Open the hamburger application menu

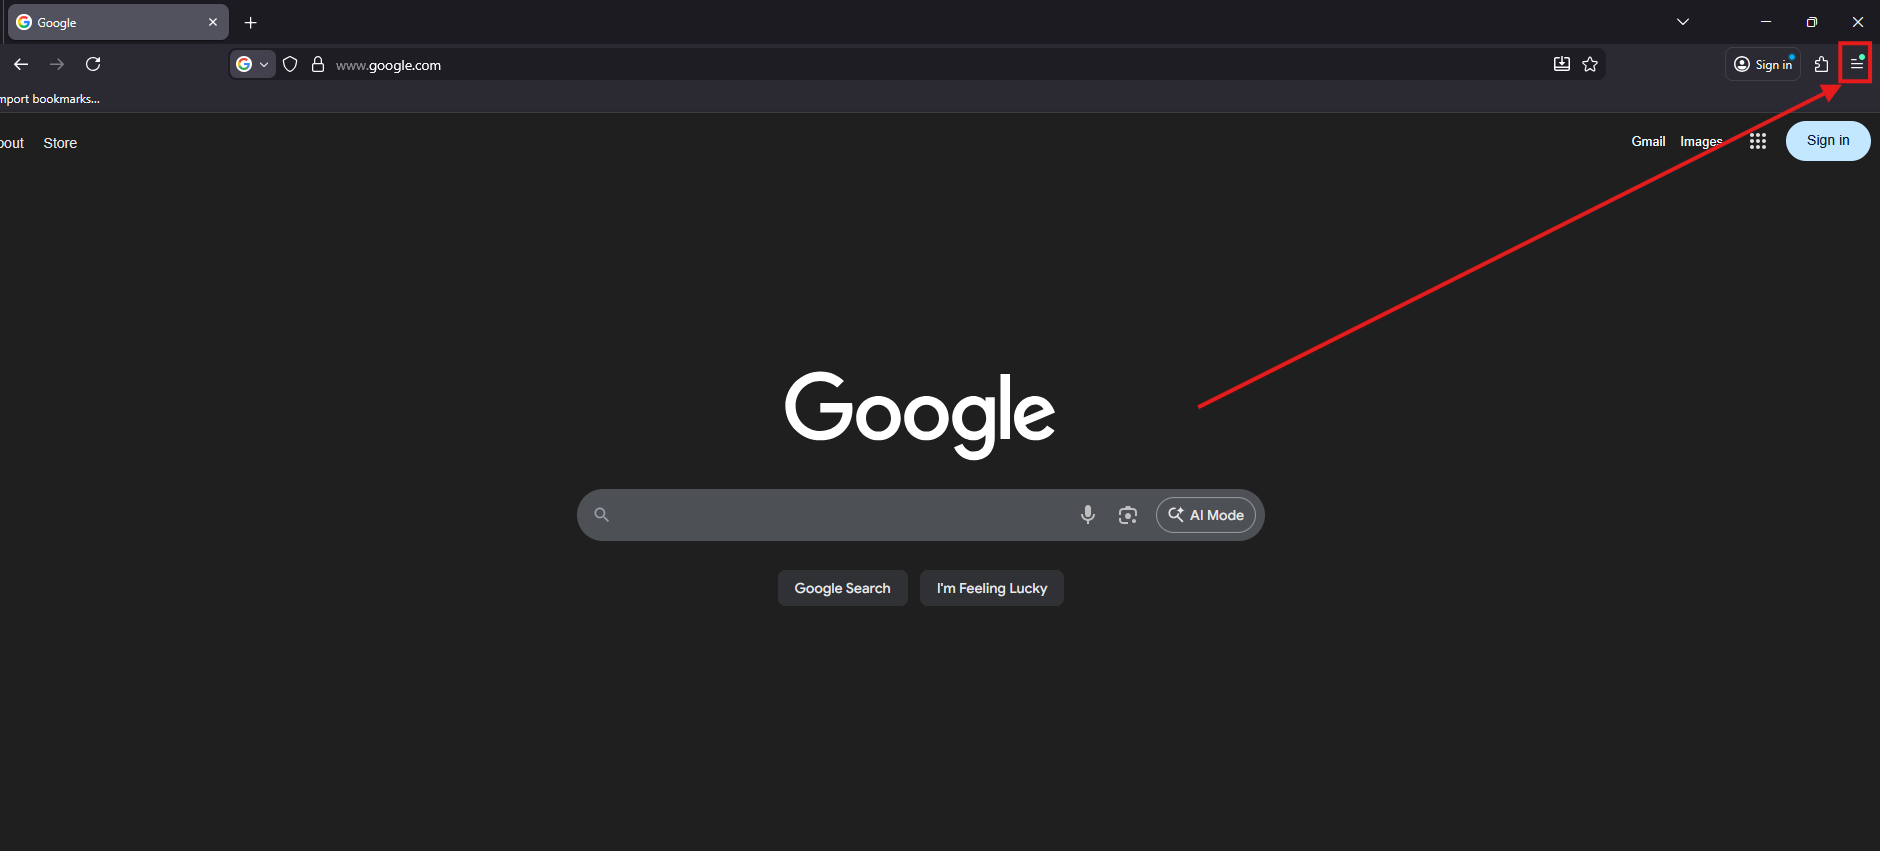[1856, 64]
